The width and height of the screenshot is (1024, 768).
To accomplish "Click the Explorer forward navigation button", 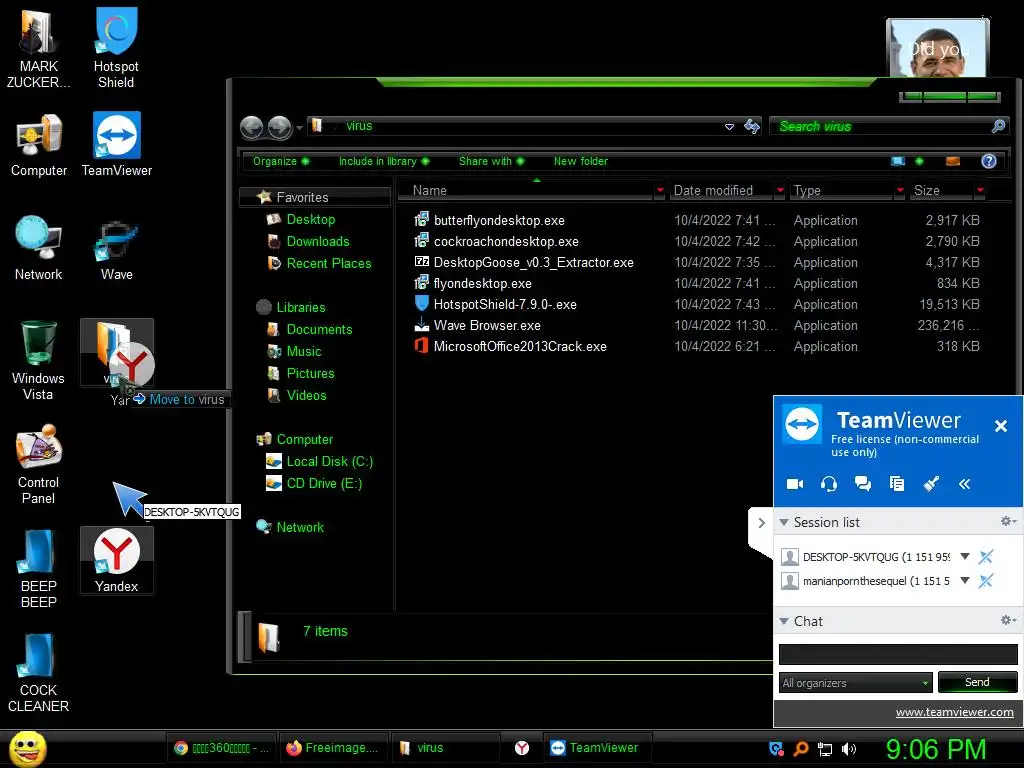I will click(x=280, y=127).
